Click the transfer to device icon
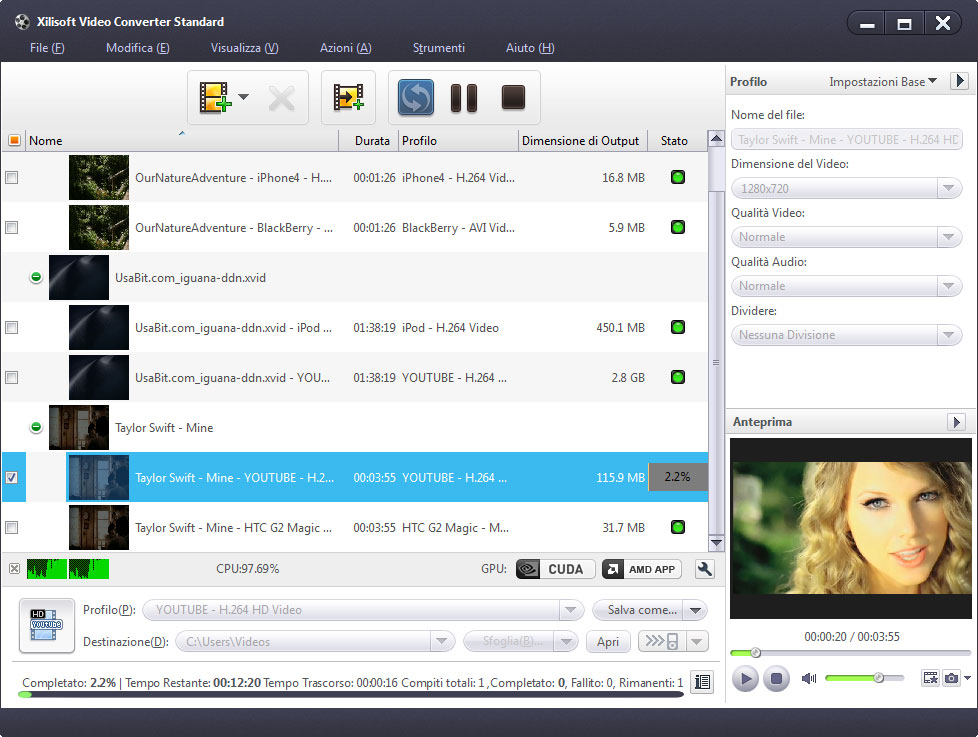 [x=662, y=641]
